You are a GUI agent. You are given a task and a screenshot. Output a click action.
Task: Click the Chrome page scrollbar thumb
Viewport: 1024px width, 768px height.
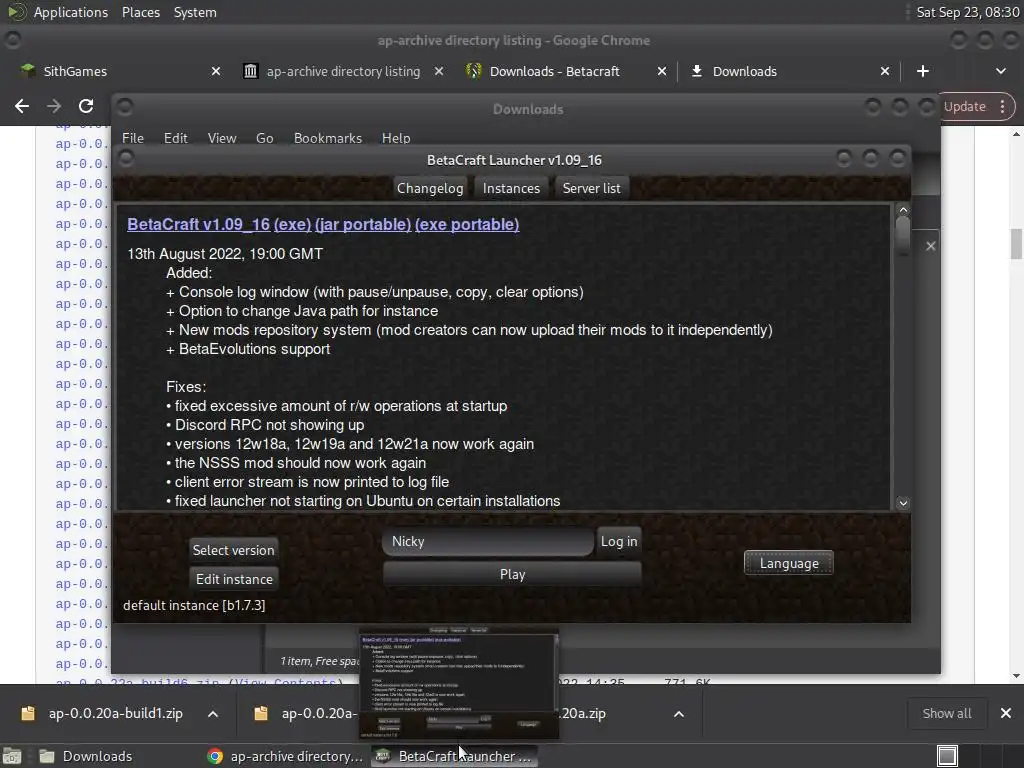coord(1016,244)
